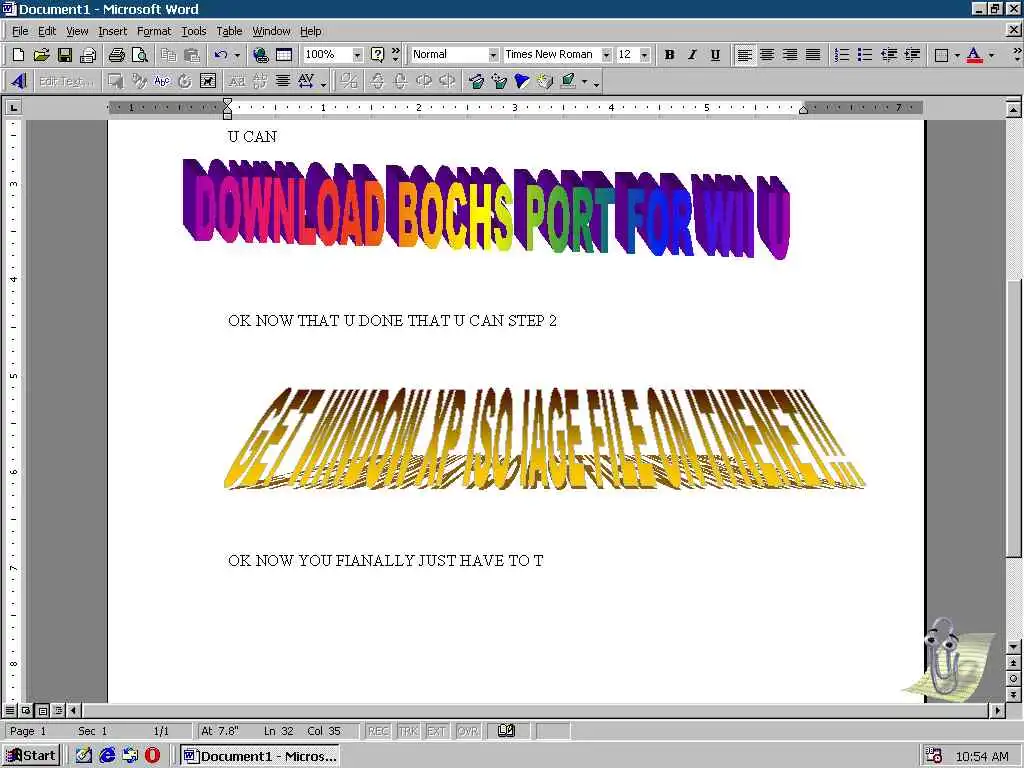Viewport: 1024px width, 768px height.
Task: Open the Normal style dropdown
Action: pyautogui.click(x=493, y=55)
